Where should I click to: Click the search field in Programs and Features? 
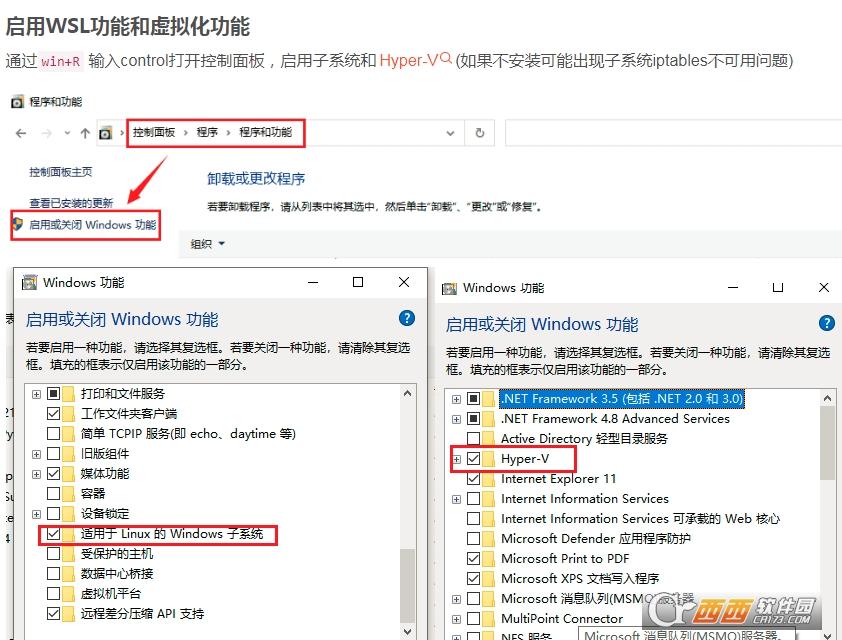point(673,133)
